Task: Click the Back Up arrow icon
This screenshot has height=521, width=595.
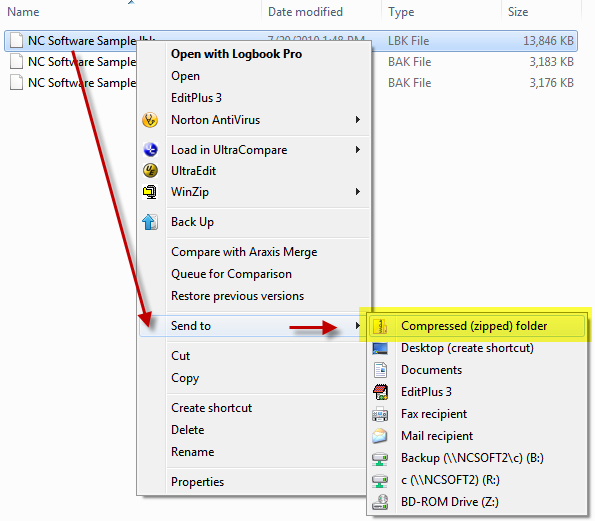Action: click(150, 222)
